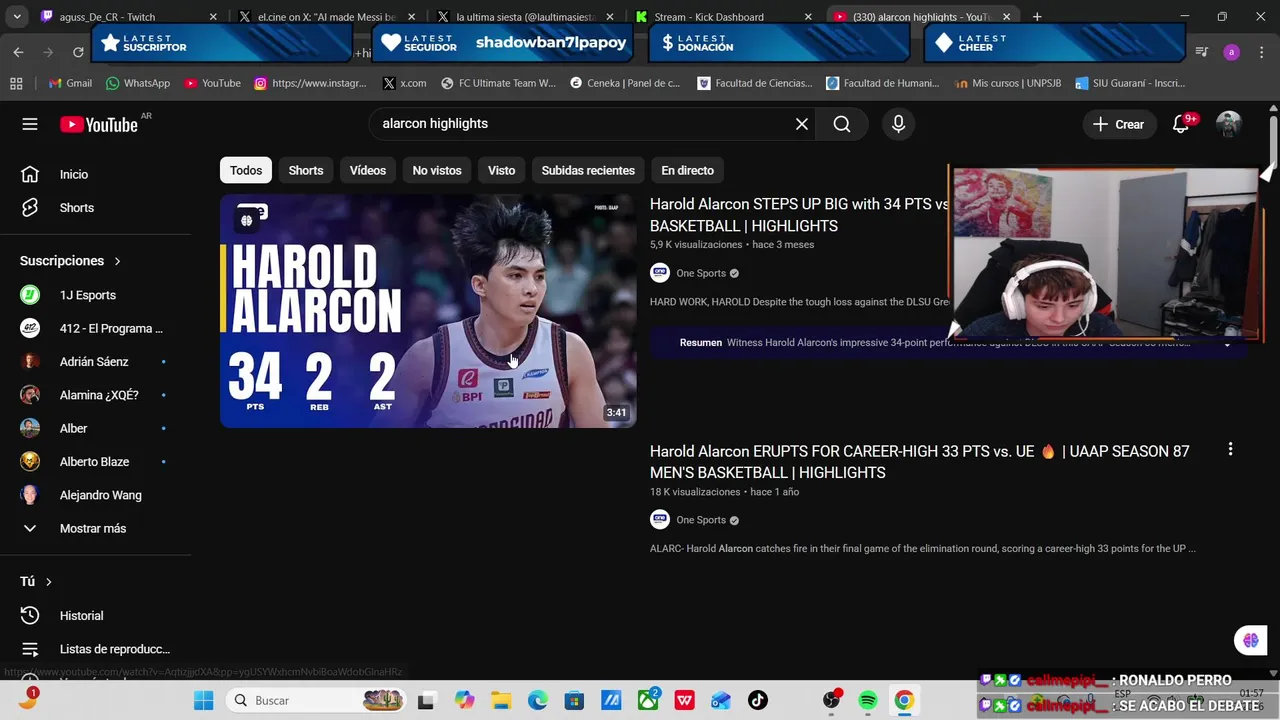Start voice search with the microphone
The image size is (1280, 720).
898,124
